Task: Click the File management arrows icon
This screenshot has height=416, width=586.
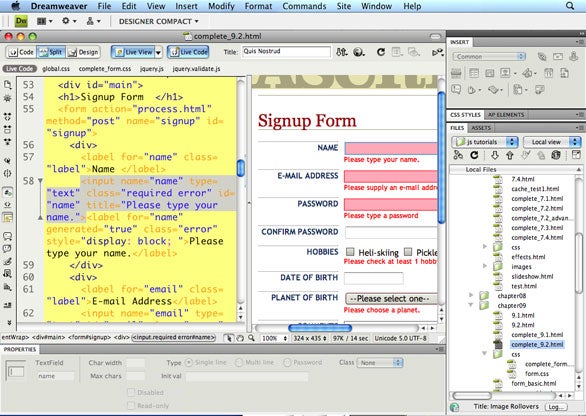Action: [342, 52]
